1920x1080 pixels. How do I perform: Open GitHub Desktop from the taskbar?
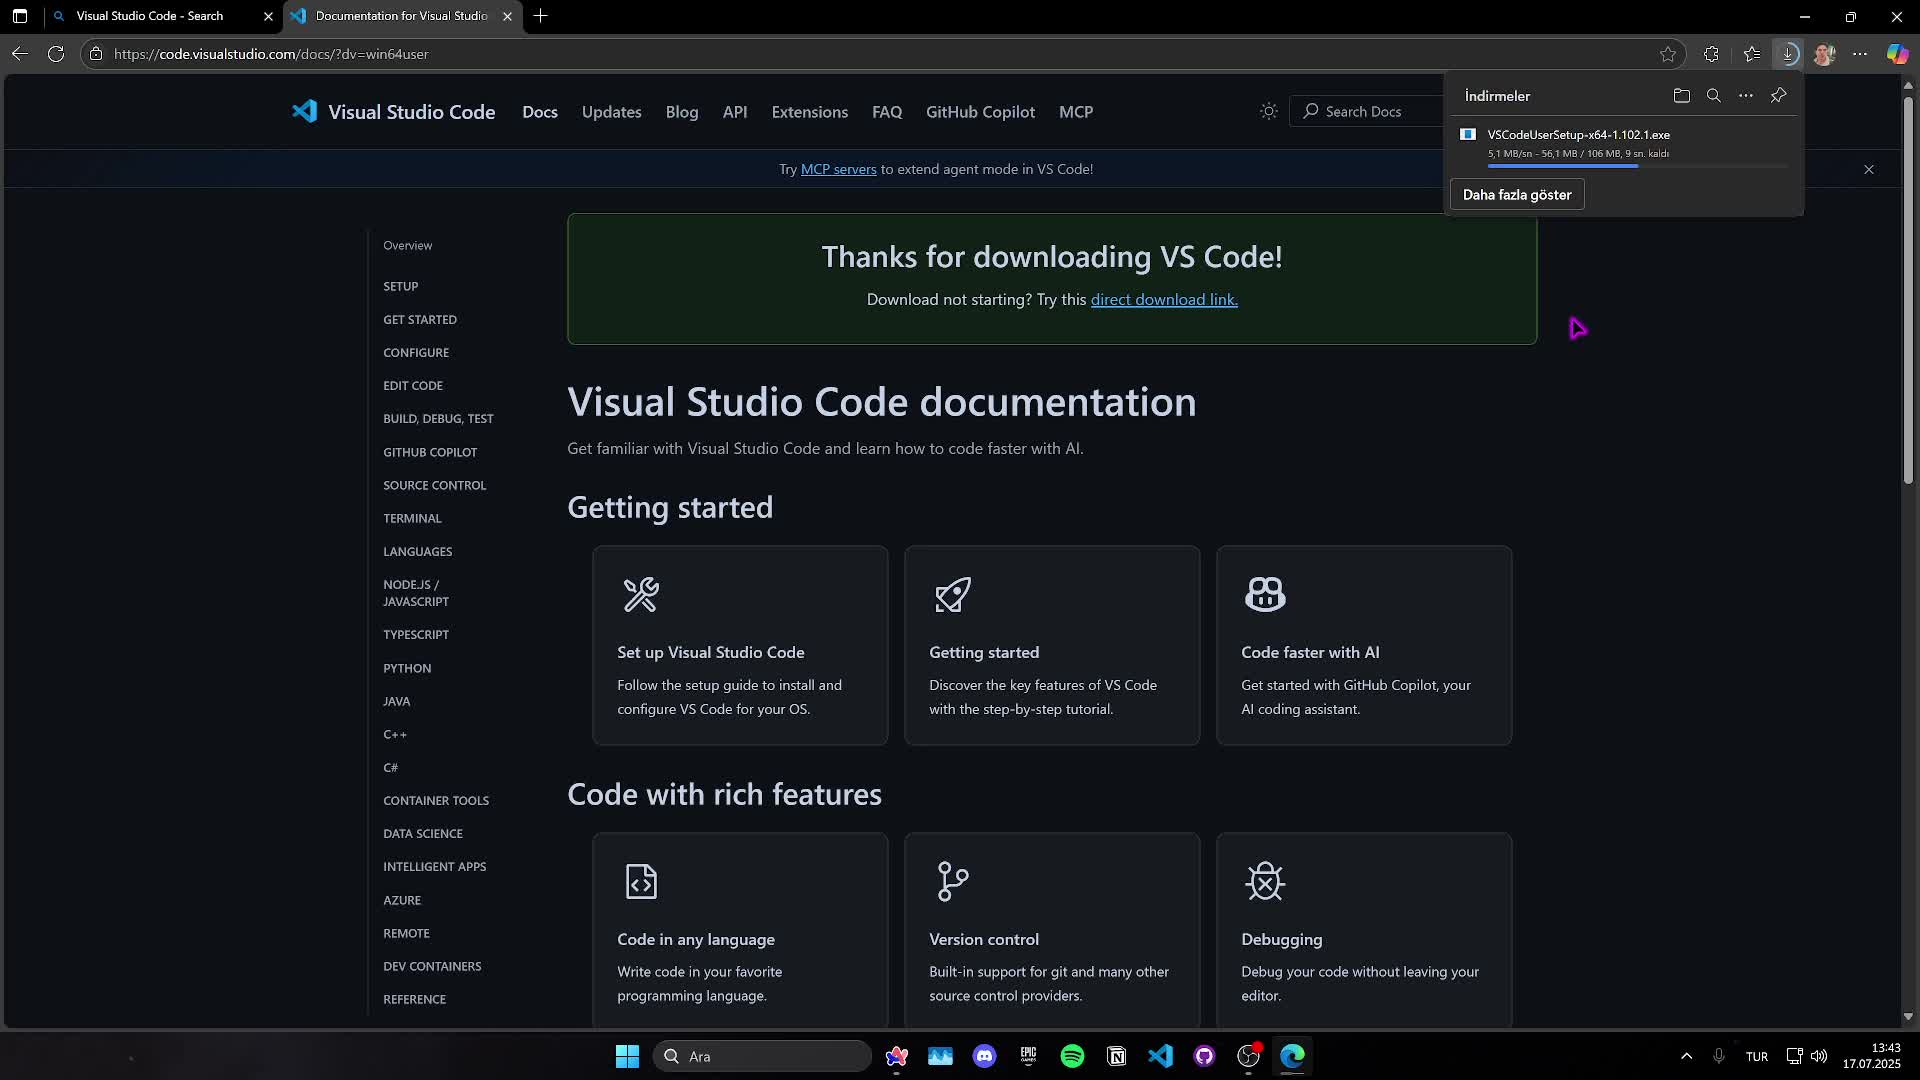point(1204,1056)
